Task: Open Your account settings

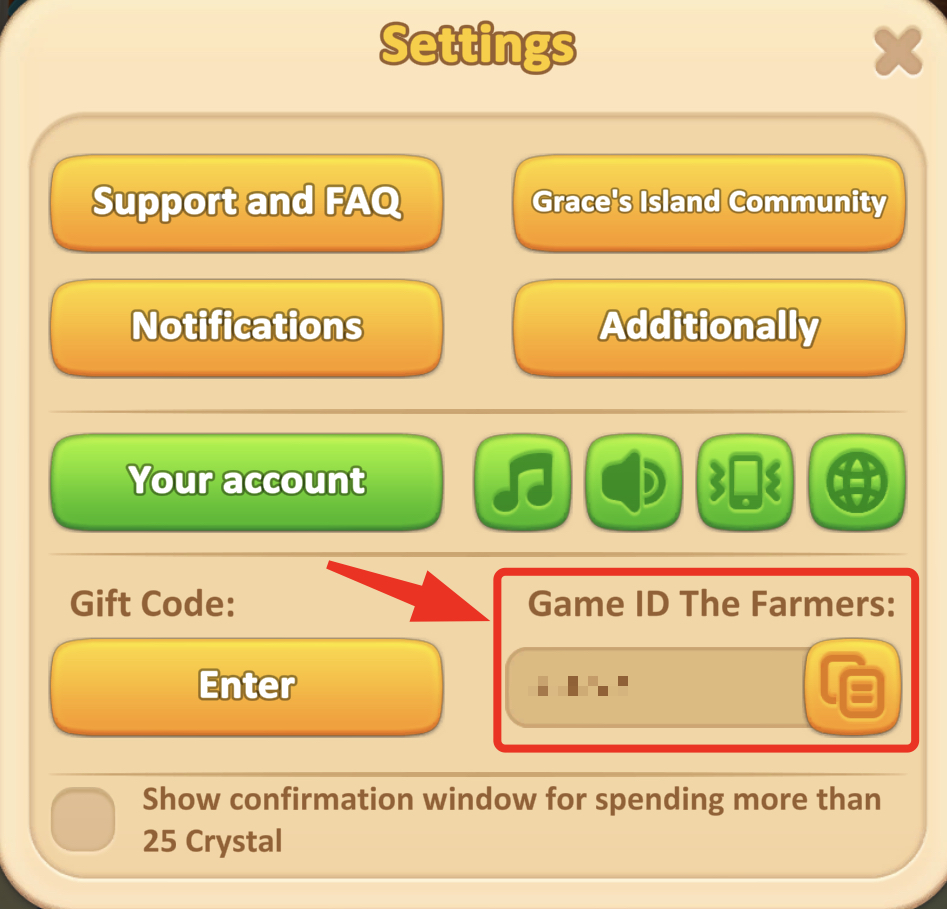Action: click(246, 482)
